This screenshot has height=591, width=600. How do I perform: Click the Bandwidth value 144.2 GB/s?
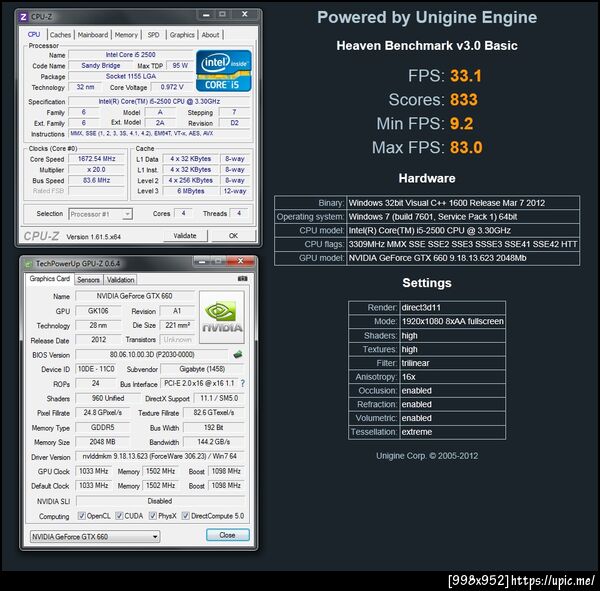coord(214,442)
